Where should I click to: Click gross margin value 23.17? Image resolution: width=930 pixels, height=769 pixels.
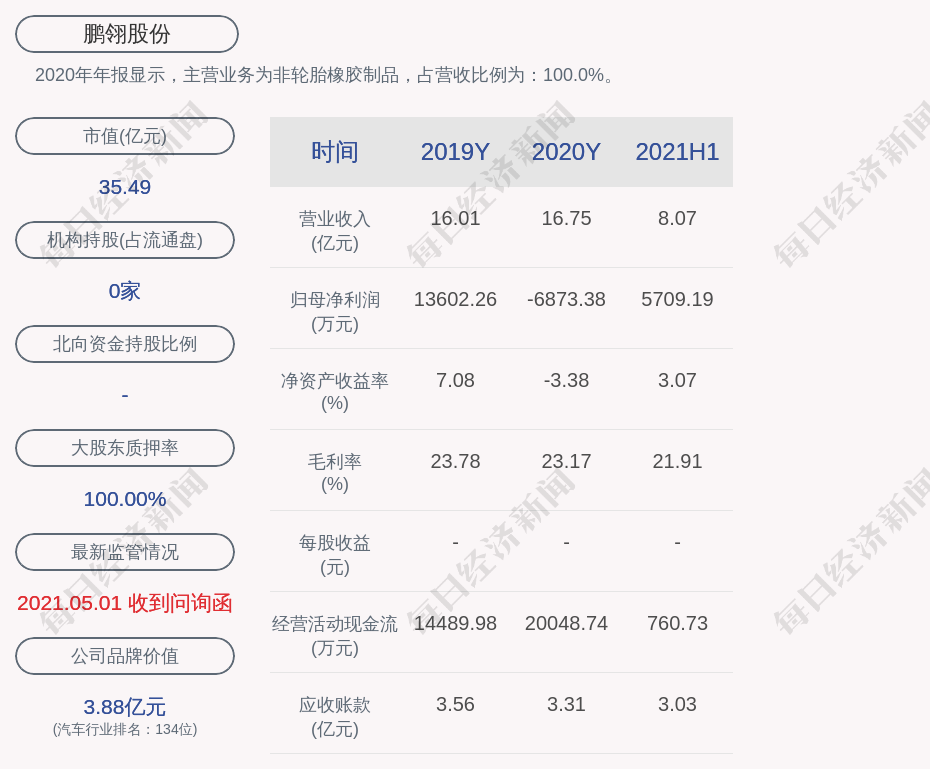pyautogui.click(x=566, y=461)
